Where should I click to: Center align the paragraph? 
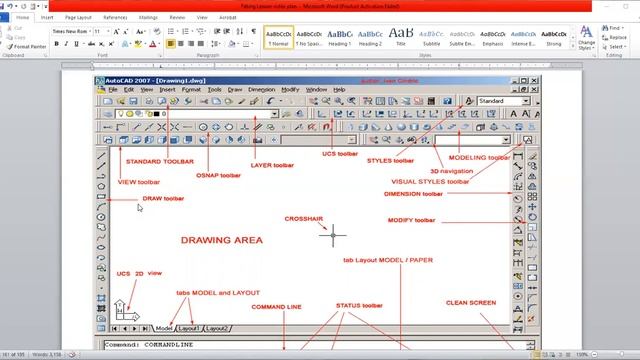coord(181,44)
